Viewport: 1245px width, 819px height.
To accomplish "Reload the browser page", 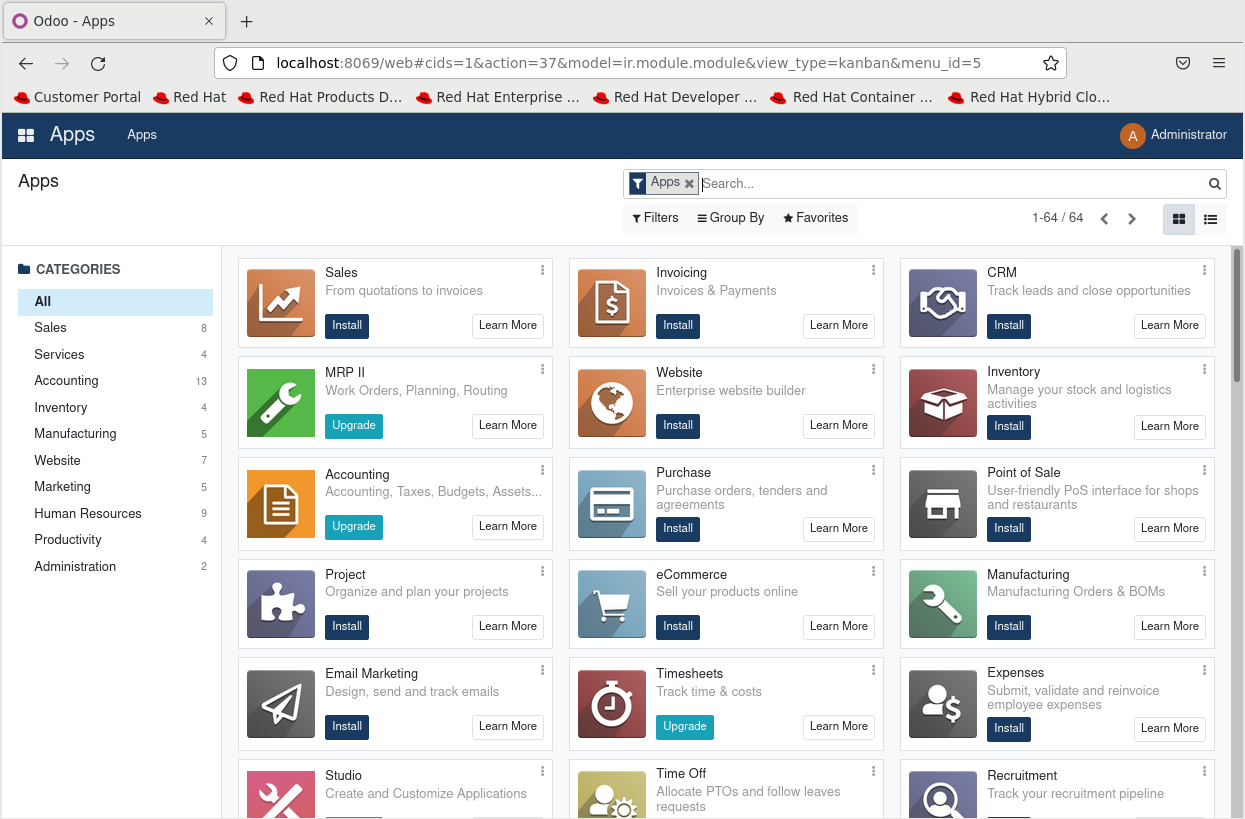I will tap(98, 63).
